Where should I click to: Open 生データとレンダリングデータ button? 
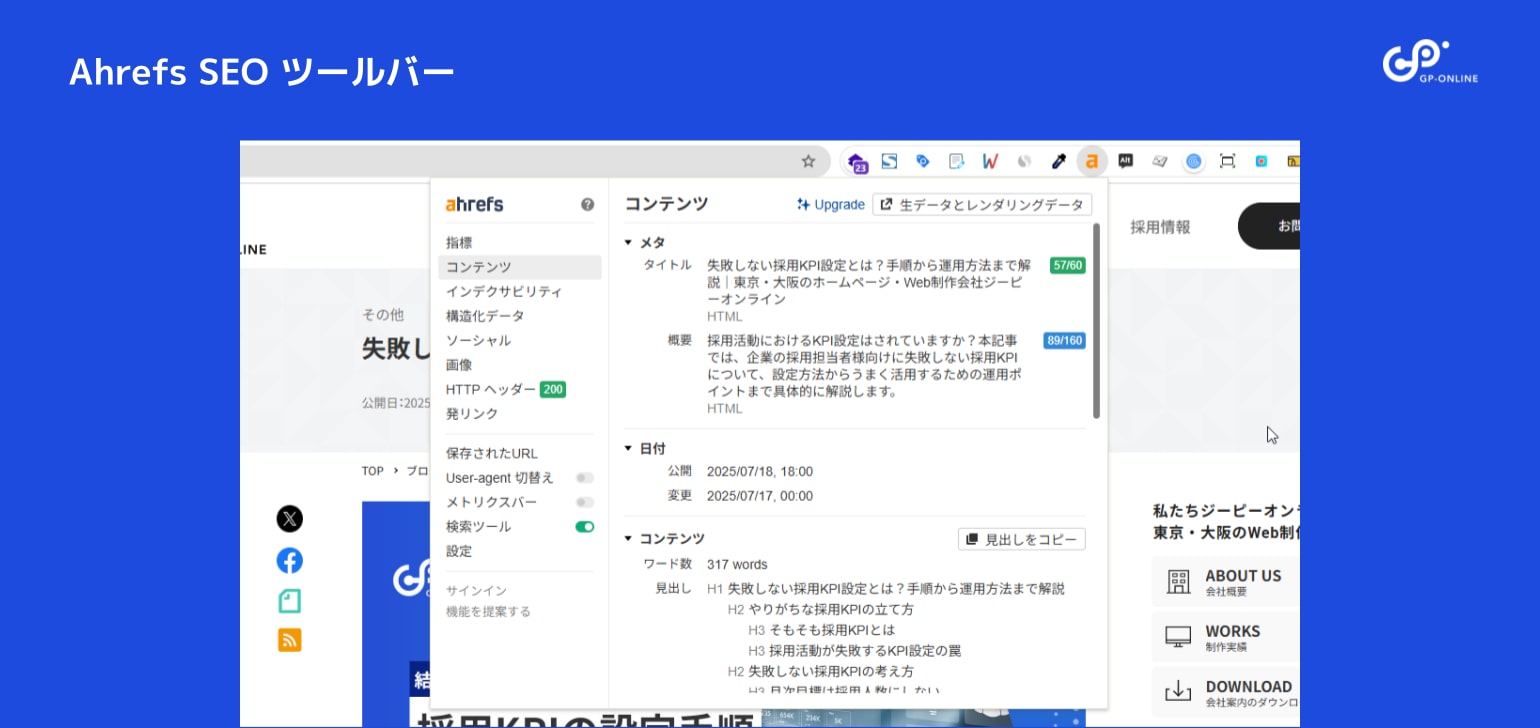tap(982, 205)
